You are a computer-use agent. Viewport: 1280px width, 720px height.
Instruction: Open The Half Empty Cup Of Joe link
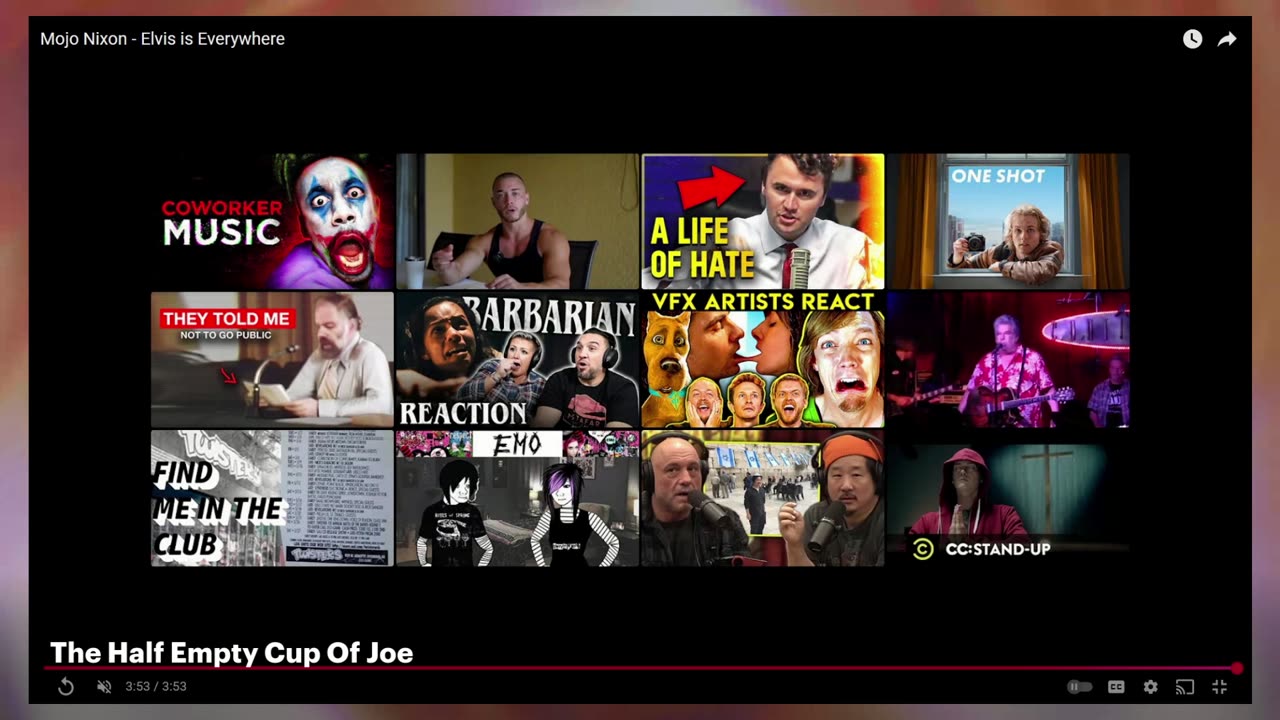tap(231, 653)
